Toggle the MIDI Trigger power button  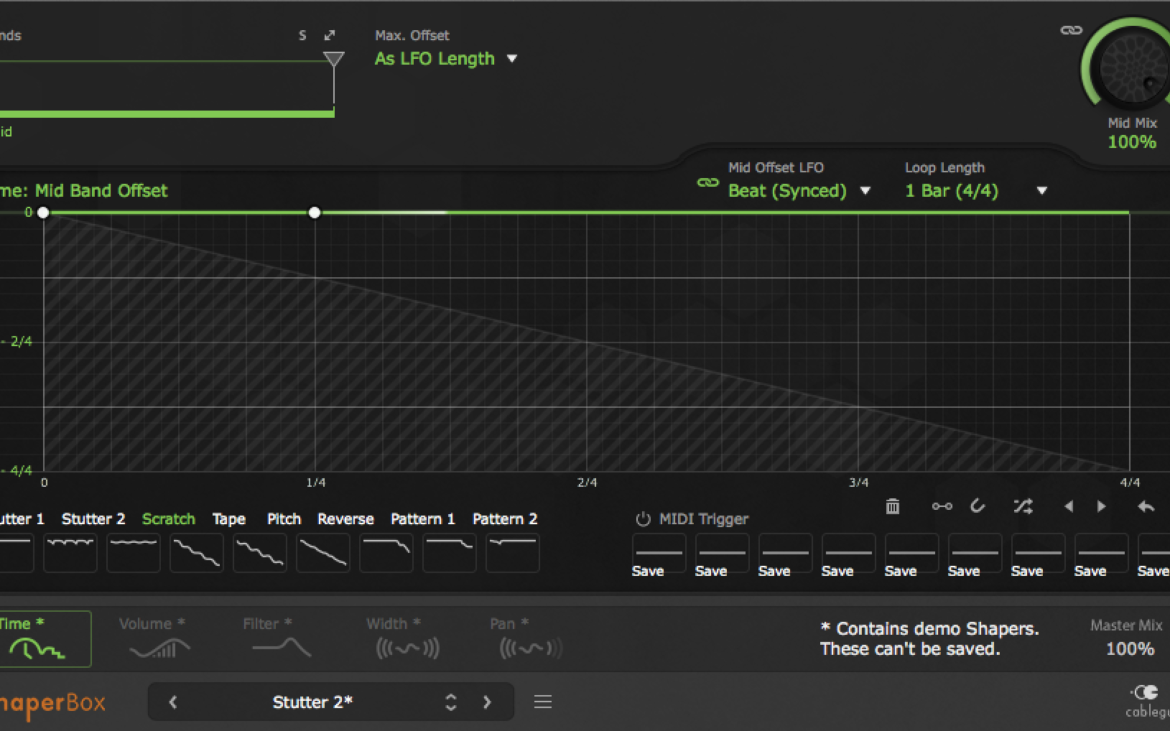[643, 519]
